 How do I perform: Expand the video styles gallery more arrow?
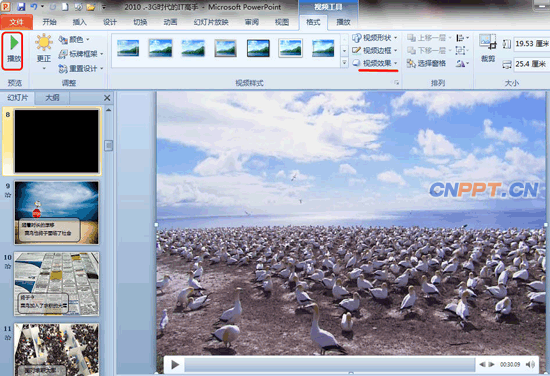(344, 63)
